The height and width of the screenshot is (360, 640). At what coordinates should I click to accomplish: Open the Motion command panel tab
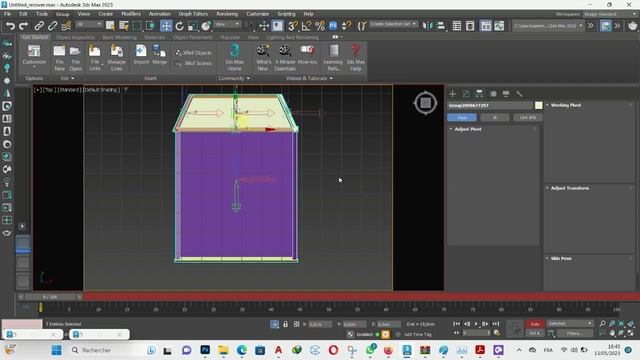coord(493,94)
